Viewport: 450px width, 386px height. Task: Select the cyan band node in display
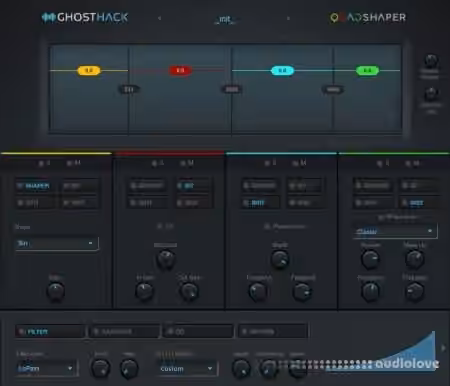tap(282, 70)
